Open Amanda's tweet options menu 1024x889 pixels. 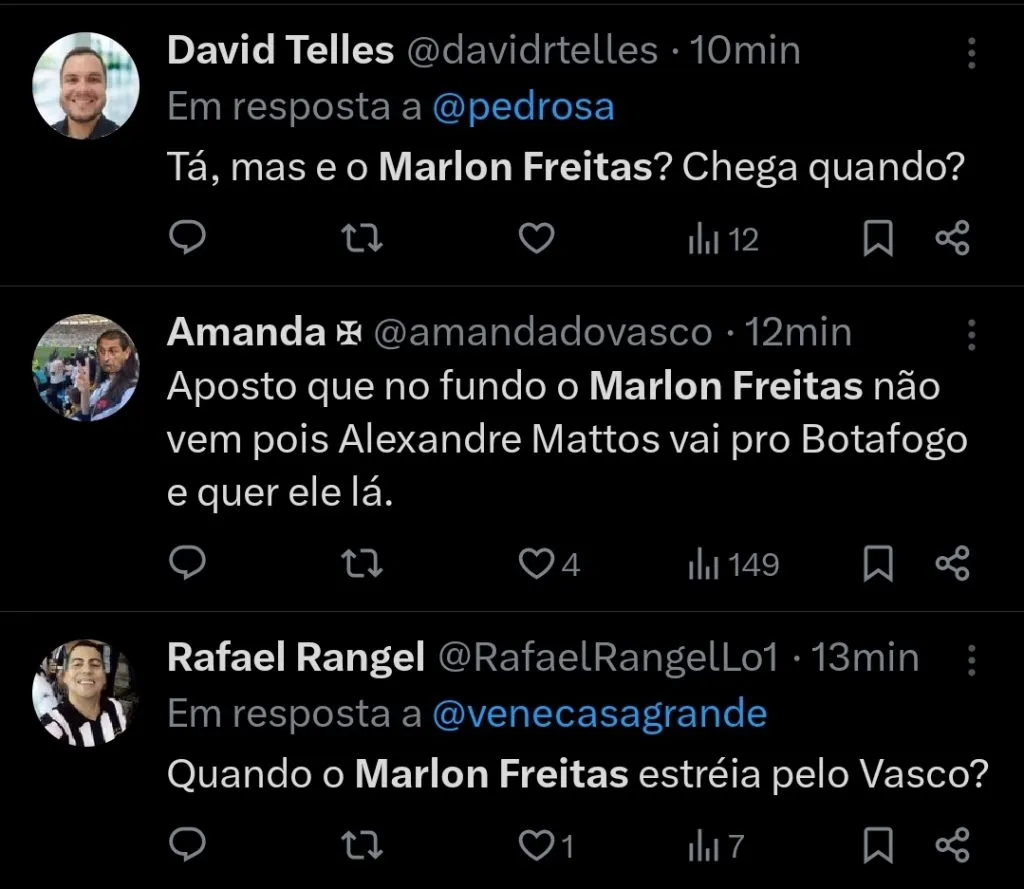[971, 332]
